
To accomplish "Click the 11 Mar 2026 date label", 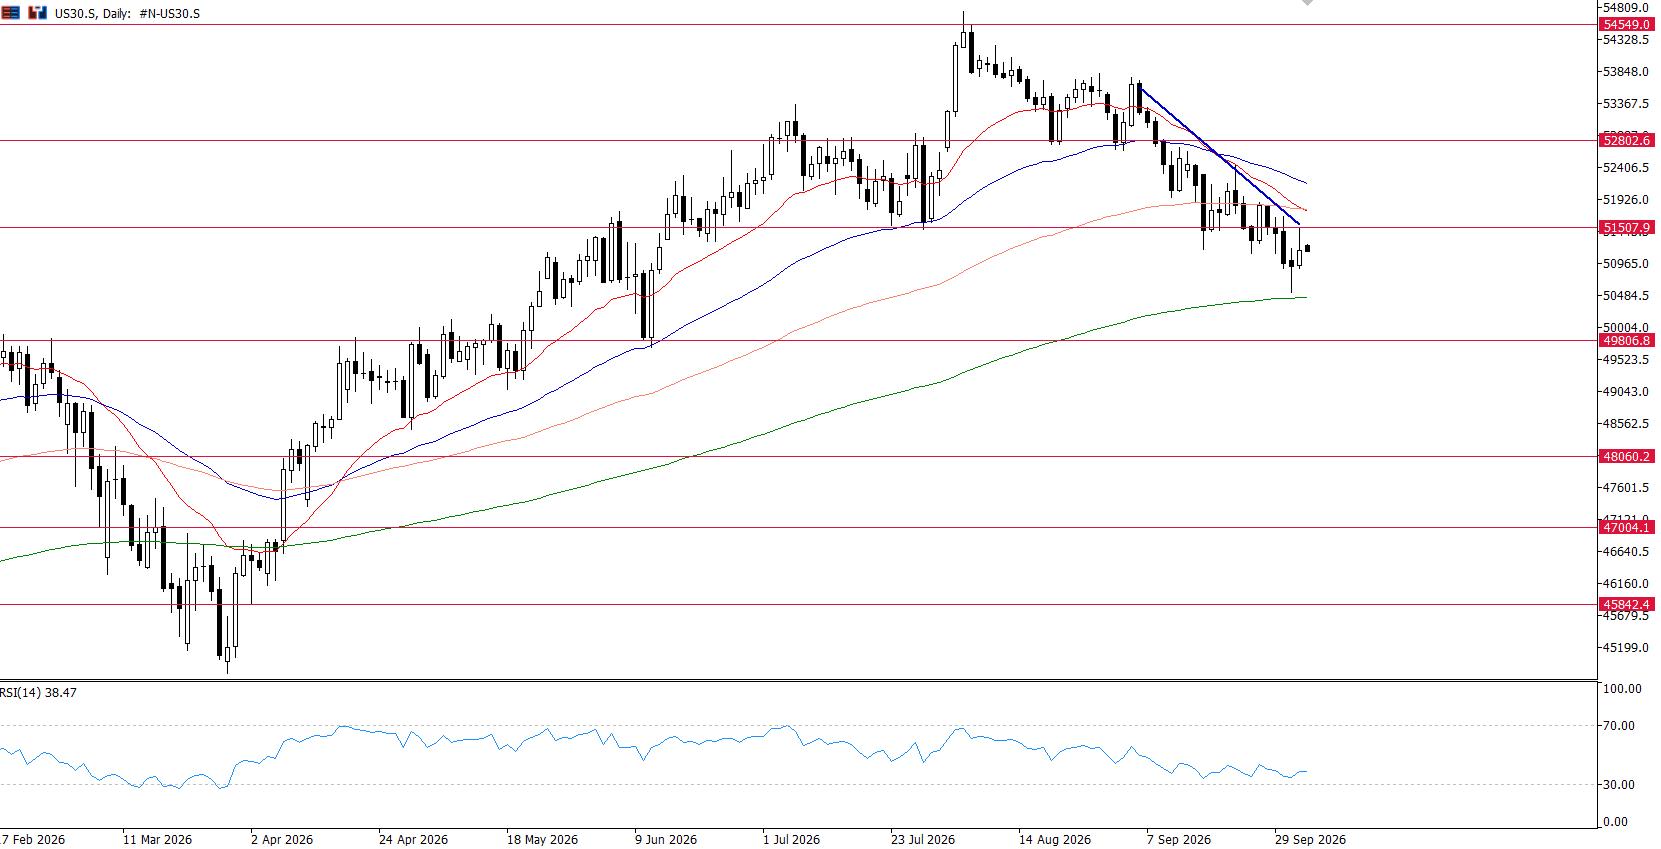I will click(x=157, y=839).
